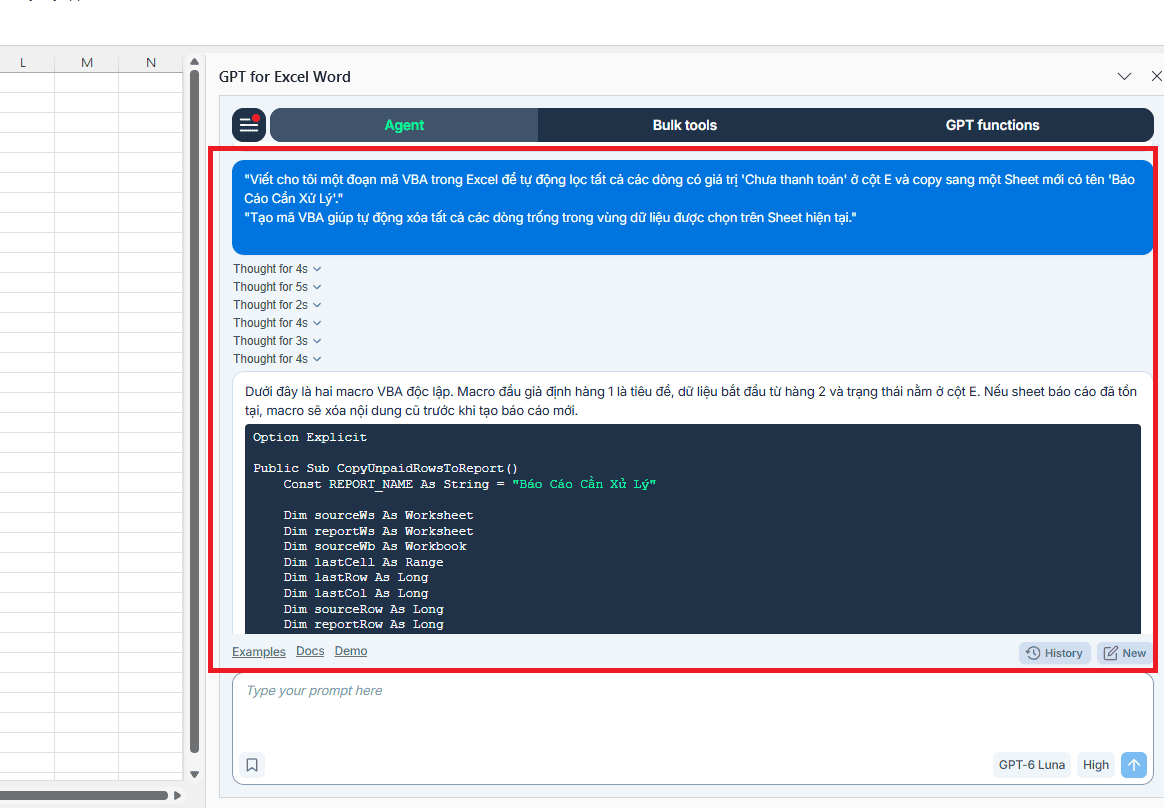Open the Docs link
This screenshot has width=1164, height=808.
310,651
